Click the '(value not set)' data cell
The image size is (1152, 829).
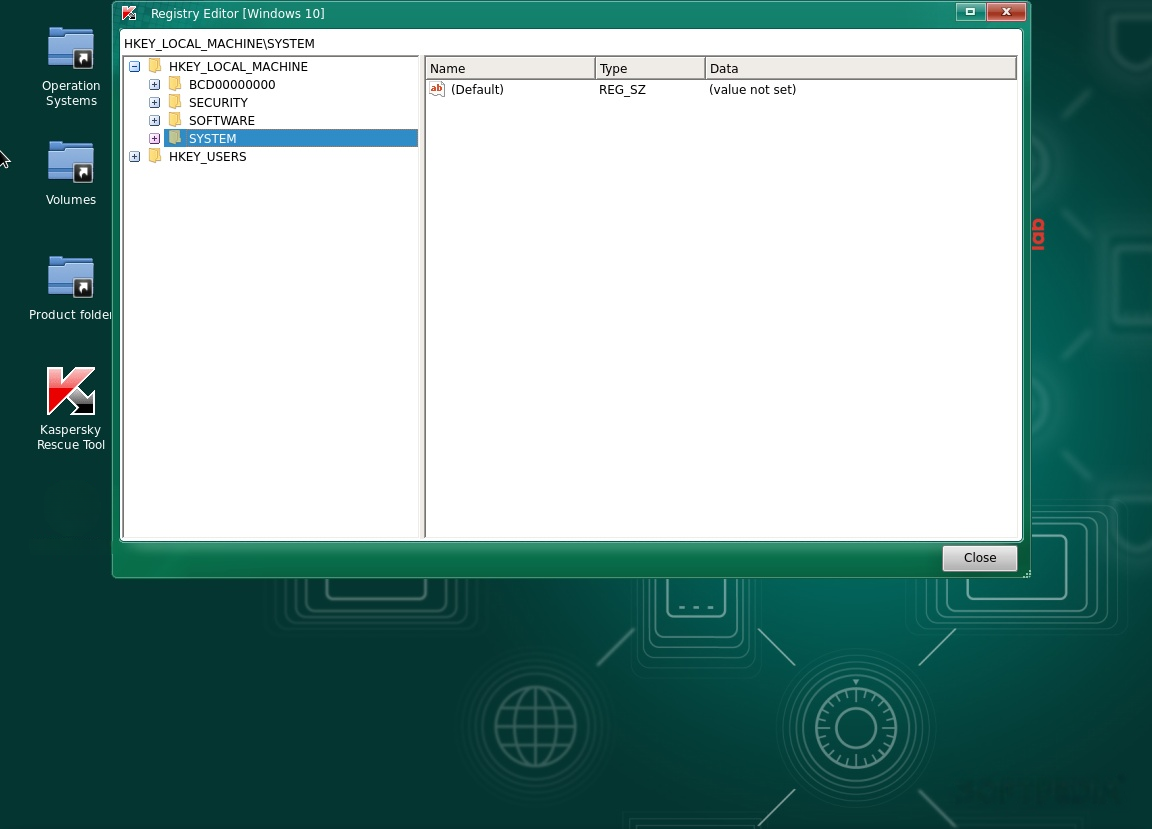[x=752, y=90]
